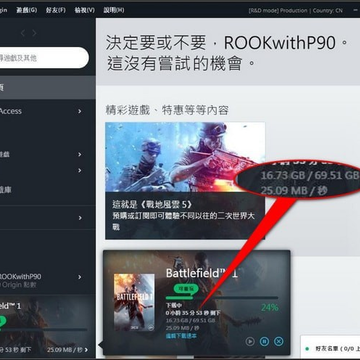360x360 pixels.
Task: Click the 精彩遊戲、特惠等等內容 section heading
Action: point(167,110)
